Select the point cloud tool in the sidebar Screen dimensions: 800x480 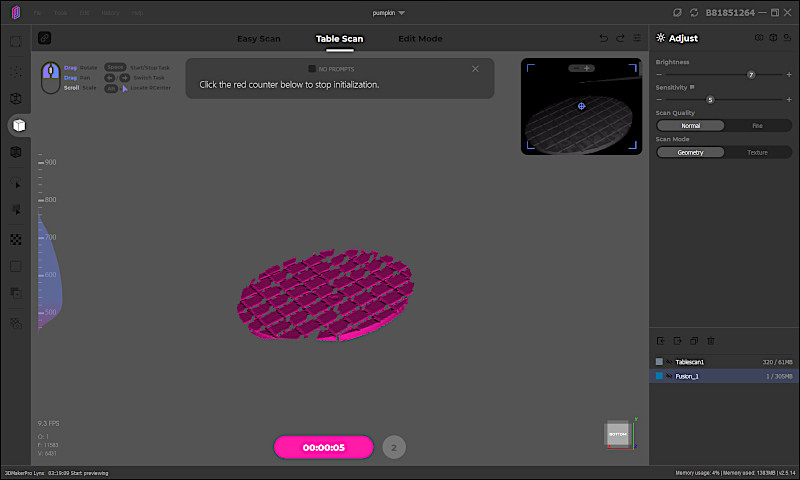(x=16, y=71)
